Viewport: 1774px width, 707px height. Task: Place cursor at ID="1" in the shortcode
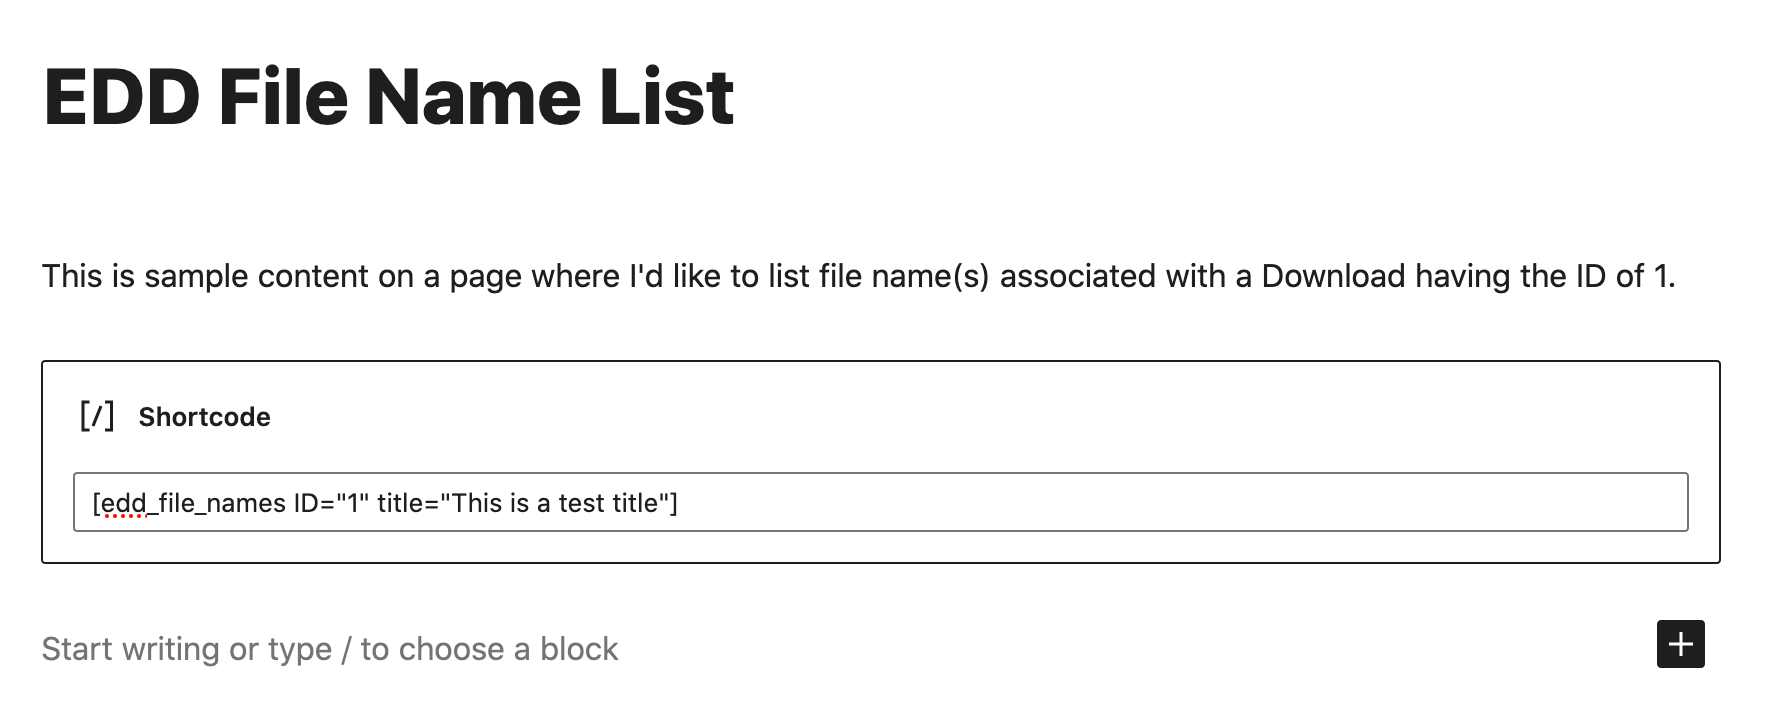[331, 503]
